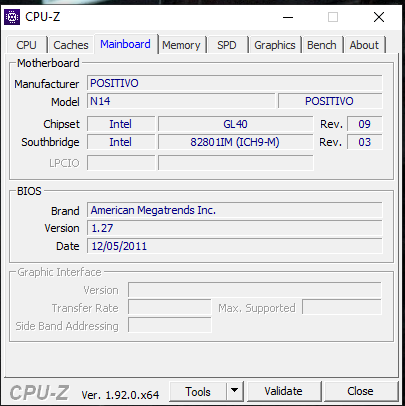Click the Southbridge 82801IM (ICH9-M) field

235,142
